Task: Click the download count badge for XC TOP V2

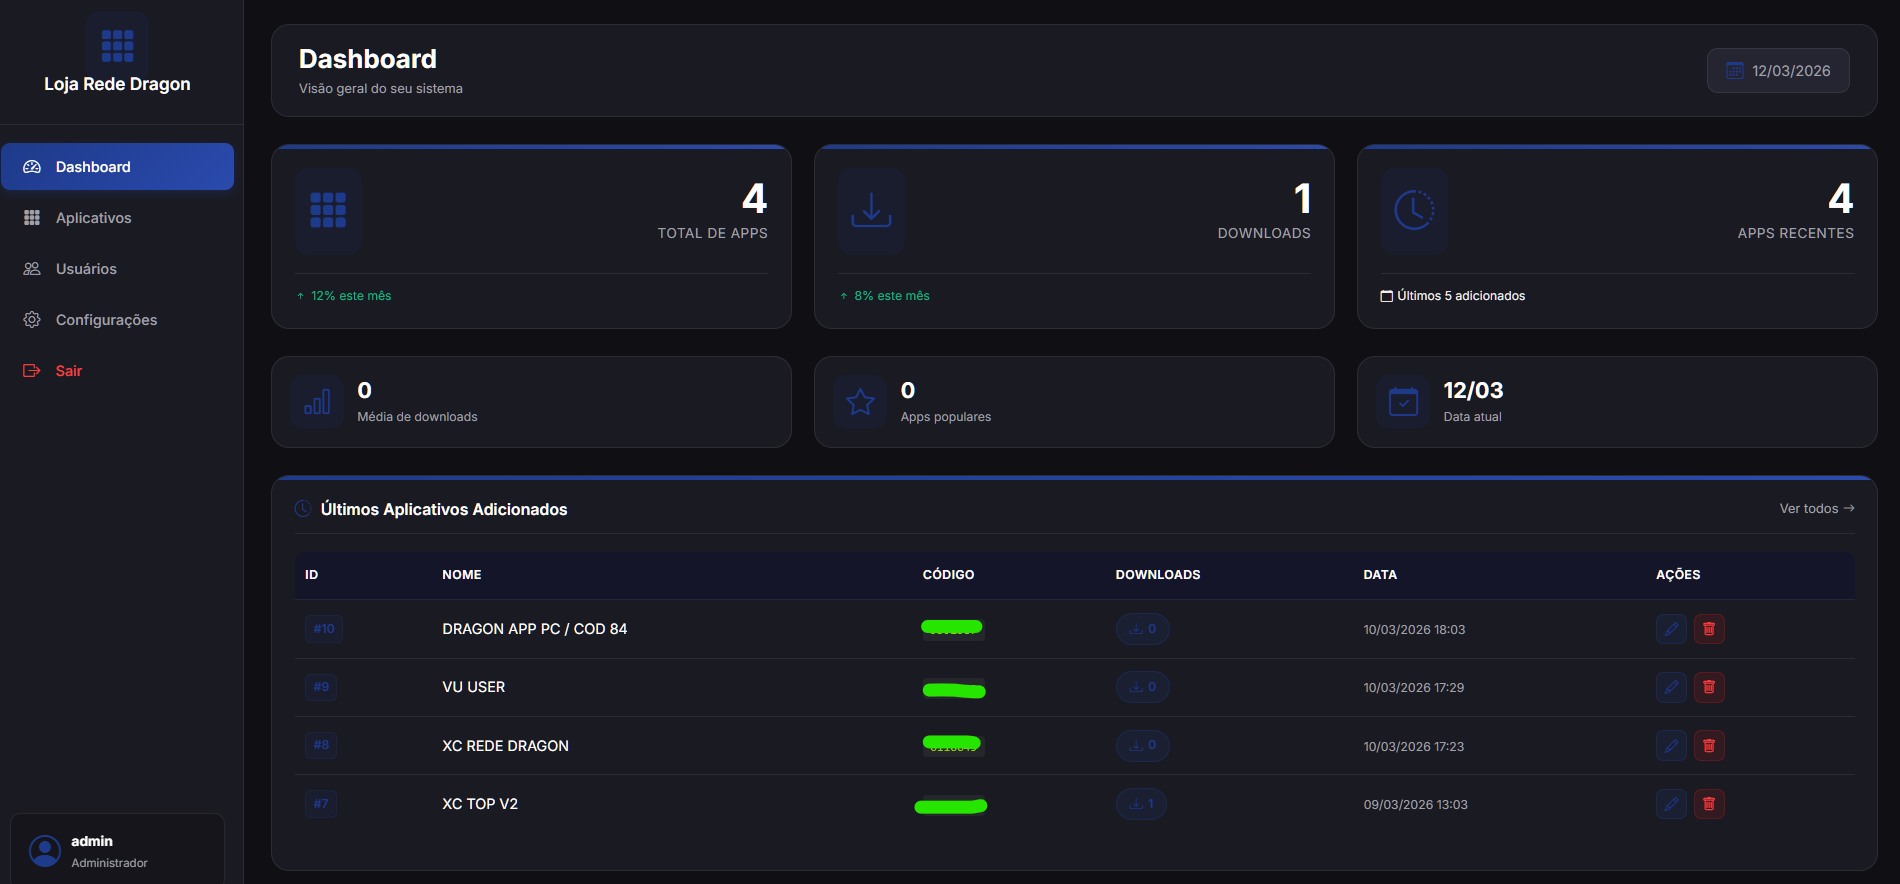Action: [1141, 804]
